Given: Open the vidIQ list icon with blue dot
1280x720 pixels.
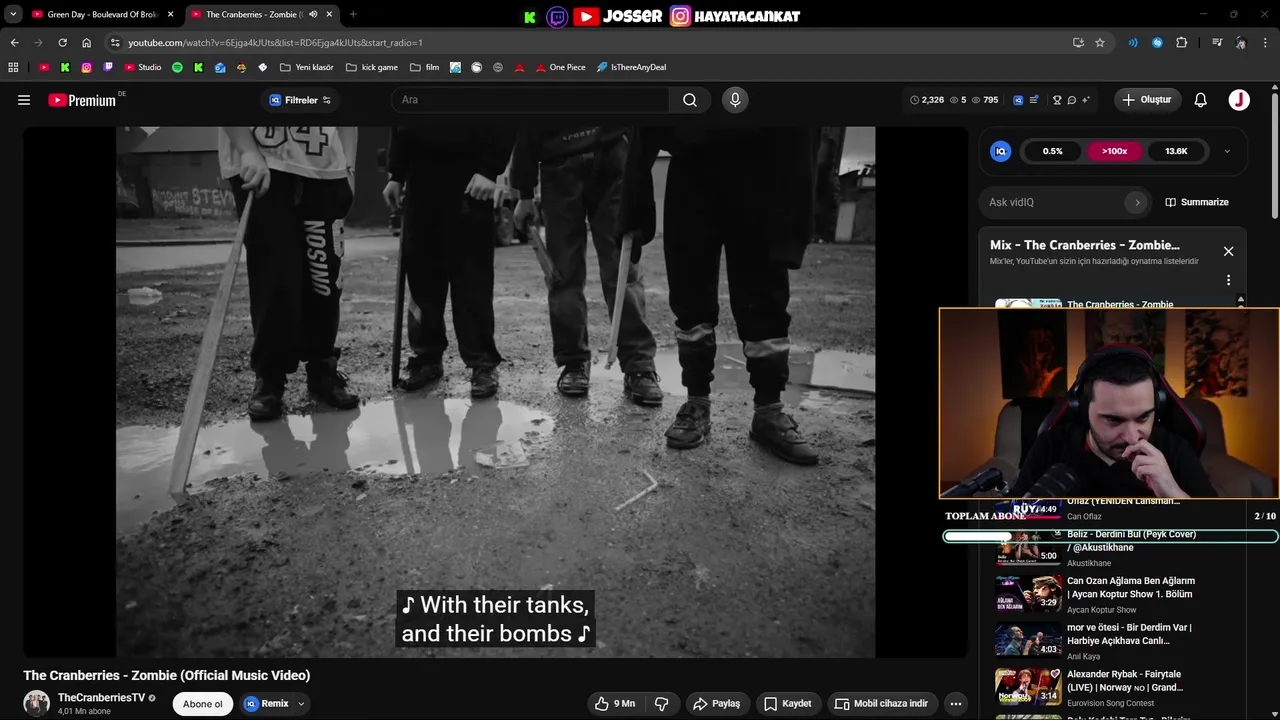Looking at the screenshot, I should pyautogui.click(x=1034, y=100).
